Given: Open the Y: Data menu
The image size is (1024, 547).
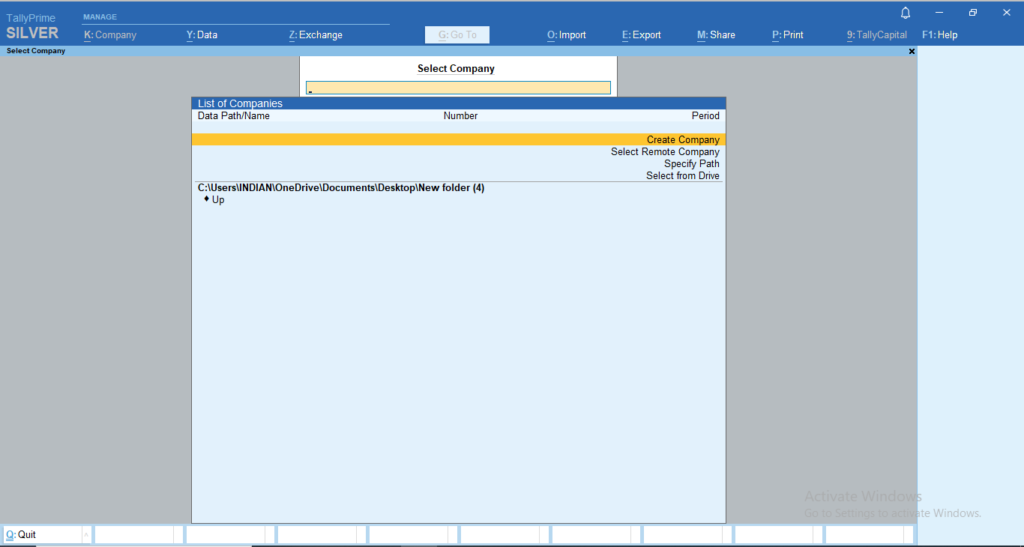Looking at the screenshot, I should click(x=202, y=35).
